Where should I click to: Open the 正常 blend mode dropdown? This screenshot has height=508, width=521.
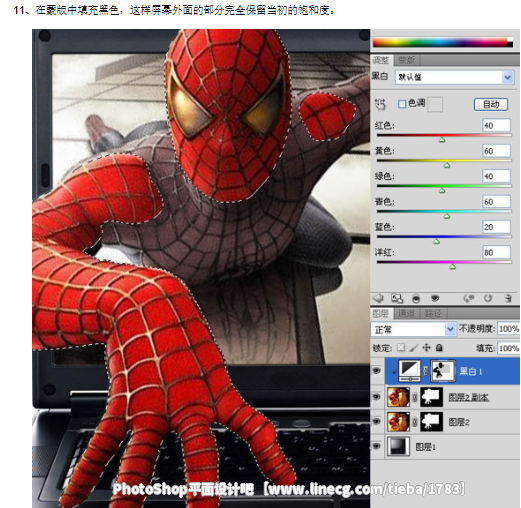(x=413, y=329)
